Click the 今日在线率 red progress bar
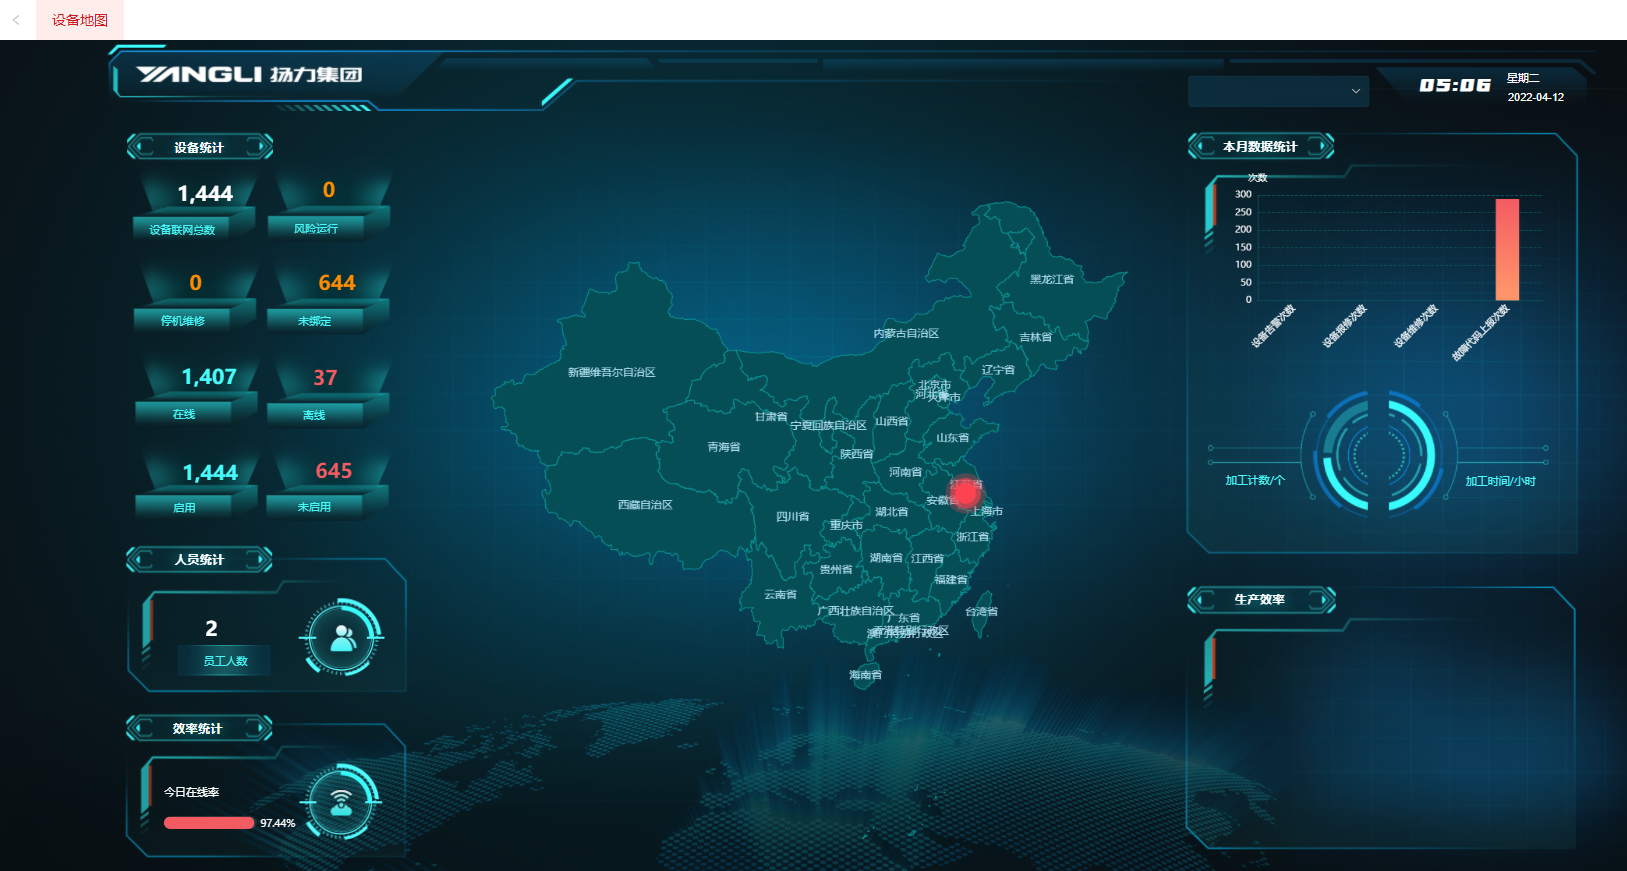The height and width of the screenshot is (871, 1627). [x=209, y=823]
